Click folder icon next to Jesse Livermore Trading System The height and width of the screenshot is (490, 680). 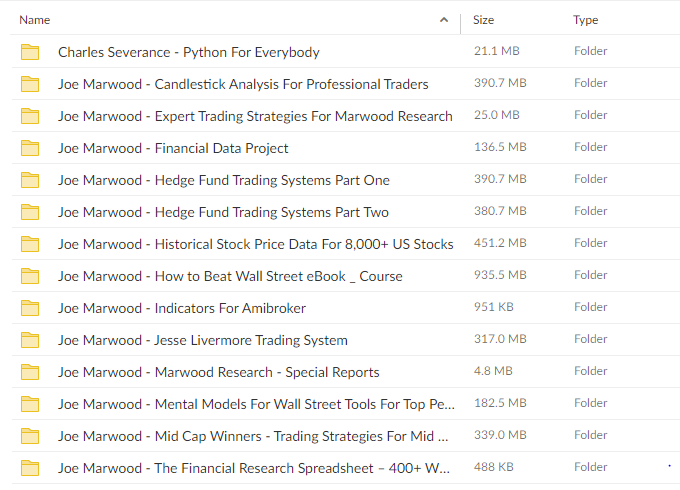tap(30, 340)
